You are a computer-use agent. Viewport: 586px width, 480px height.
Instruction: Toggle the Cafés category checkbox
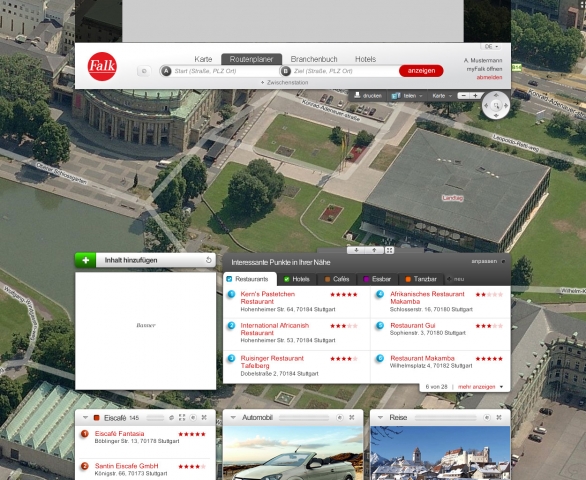click(x=327, y=279)
